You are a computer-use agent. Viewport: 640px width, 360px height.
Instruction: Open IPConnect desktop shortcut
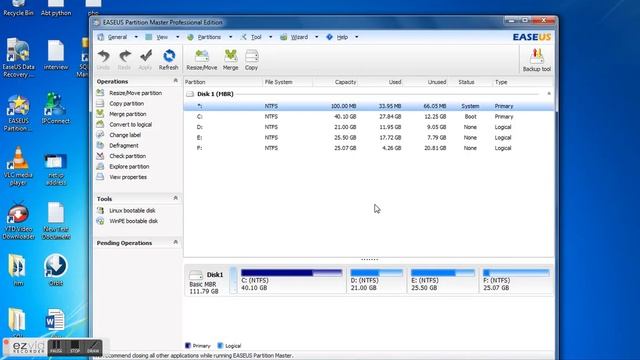point(56,109)
